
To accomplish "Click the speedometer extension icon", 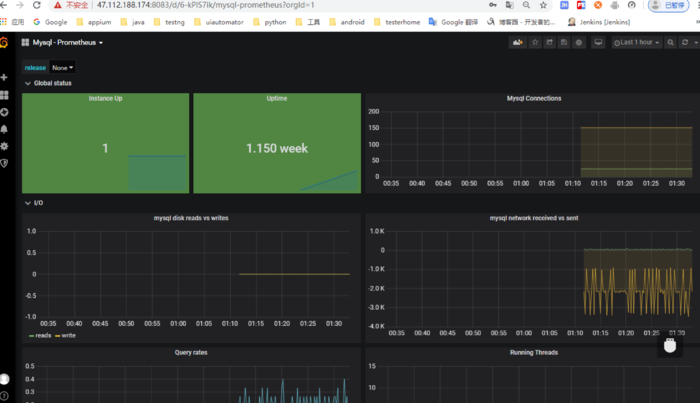I will (631, 5).
